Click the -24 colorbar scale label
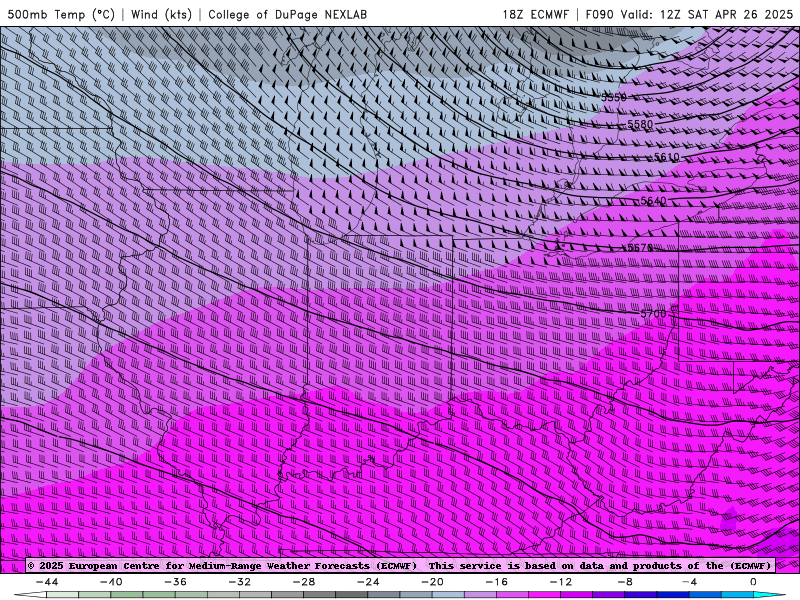The width and height of the screenshot is (800, 600). point(368,582)
